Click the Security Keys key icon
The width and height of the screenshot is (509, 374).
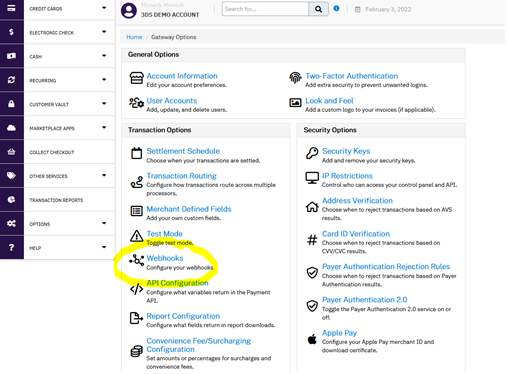coord(312,153)
